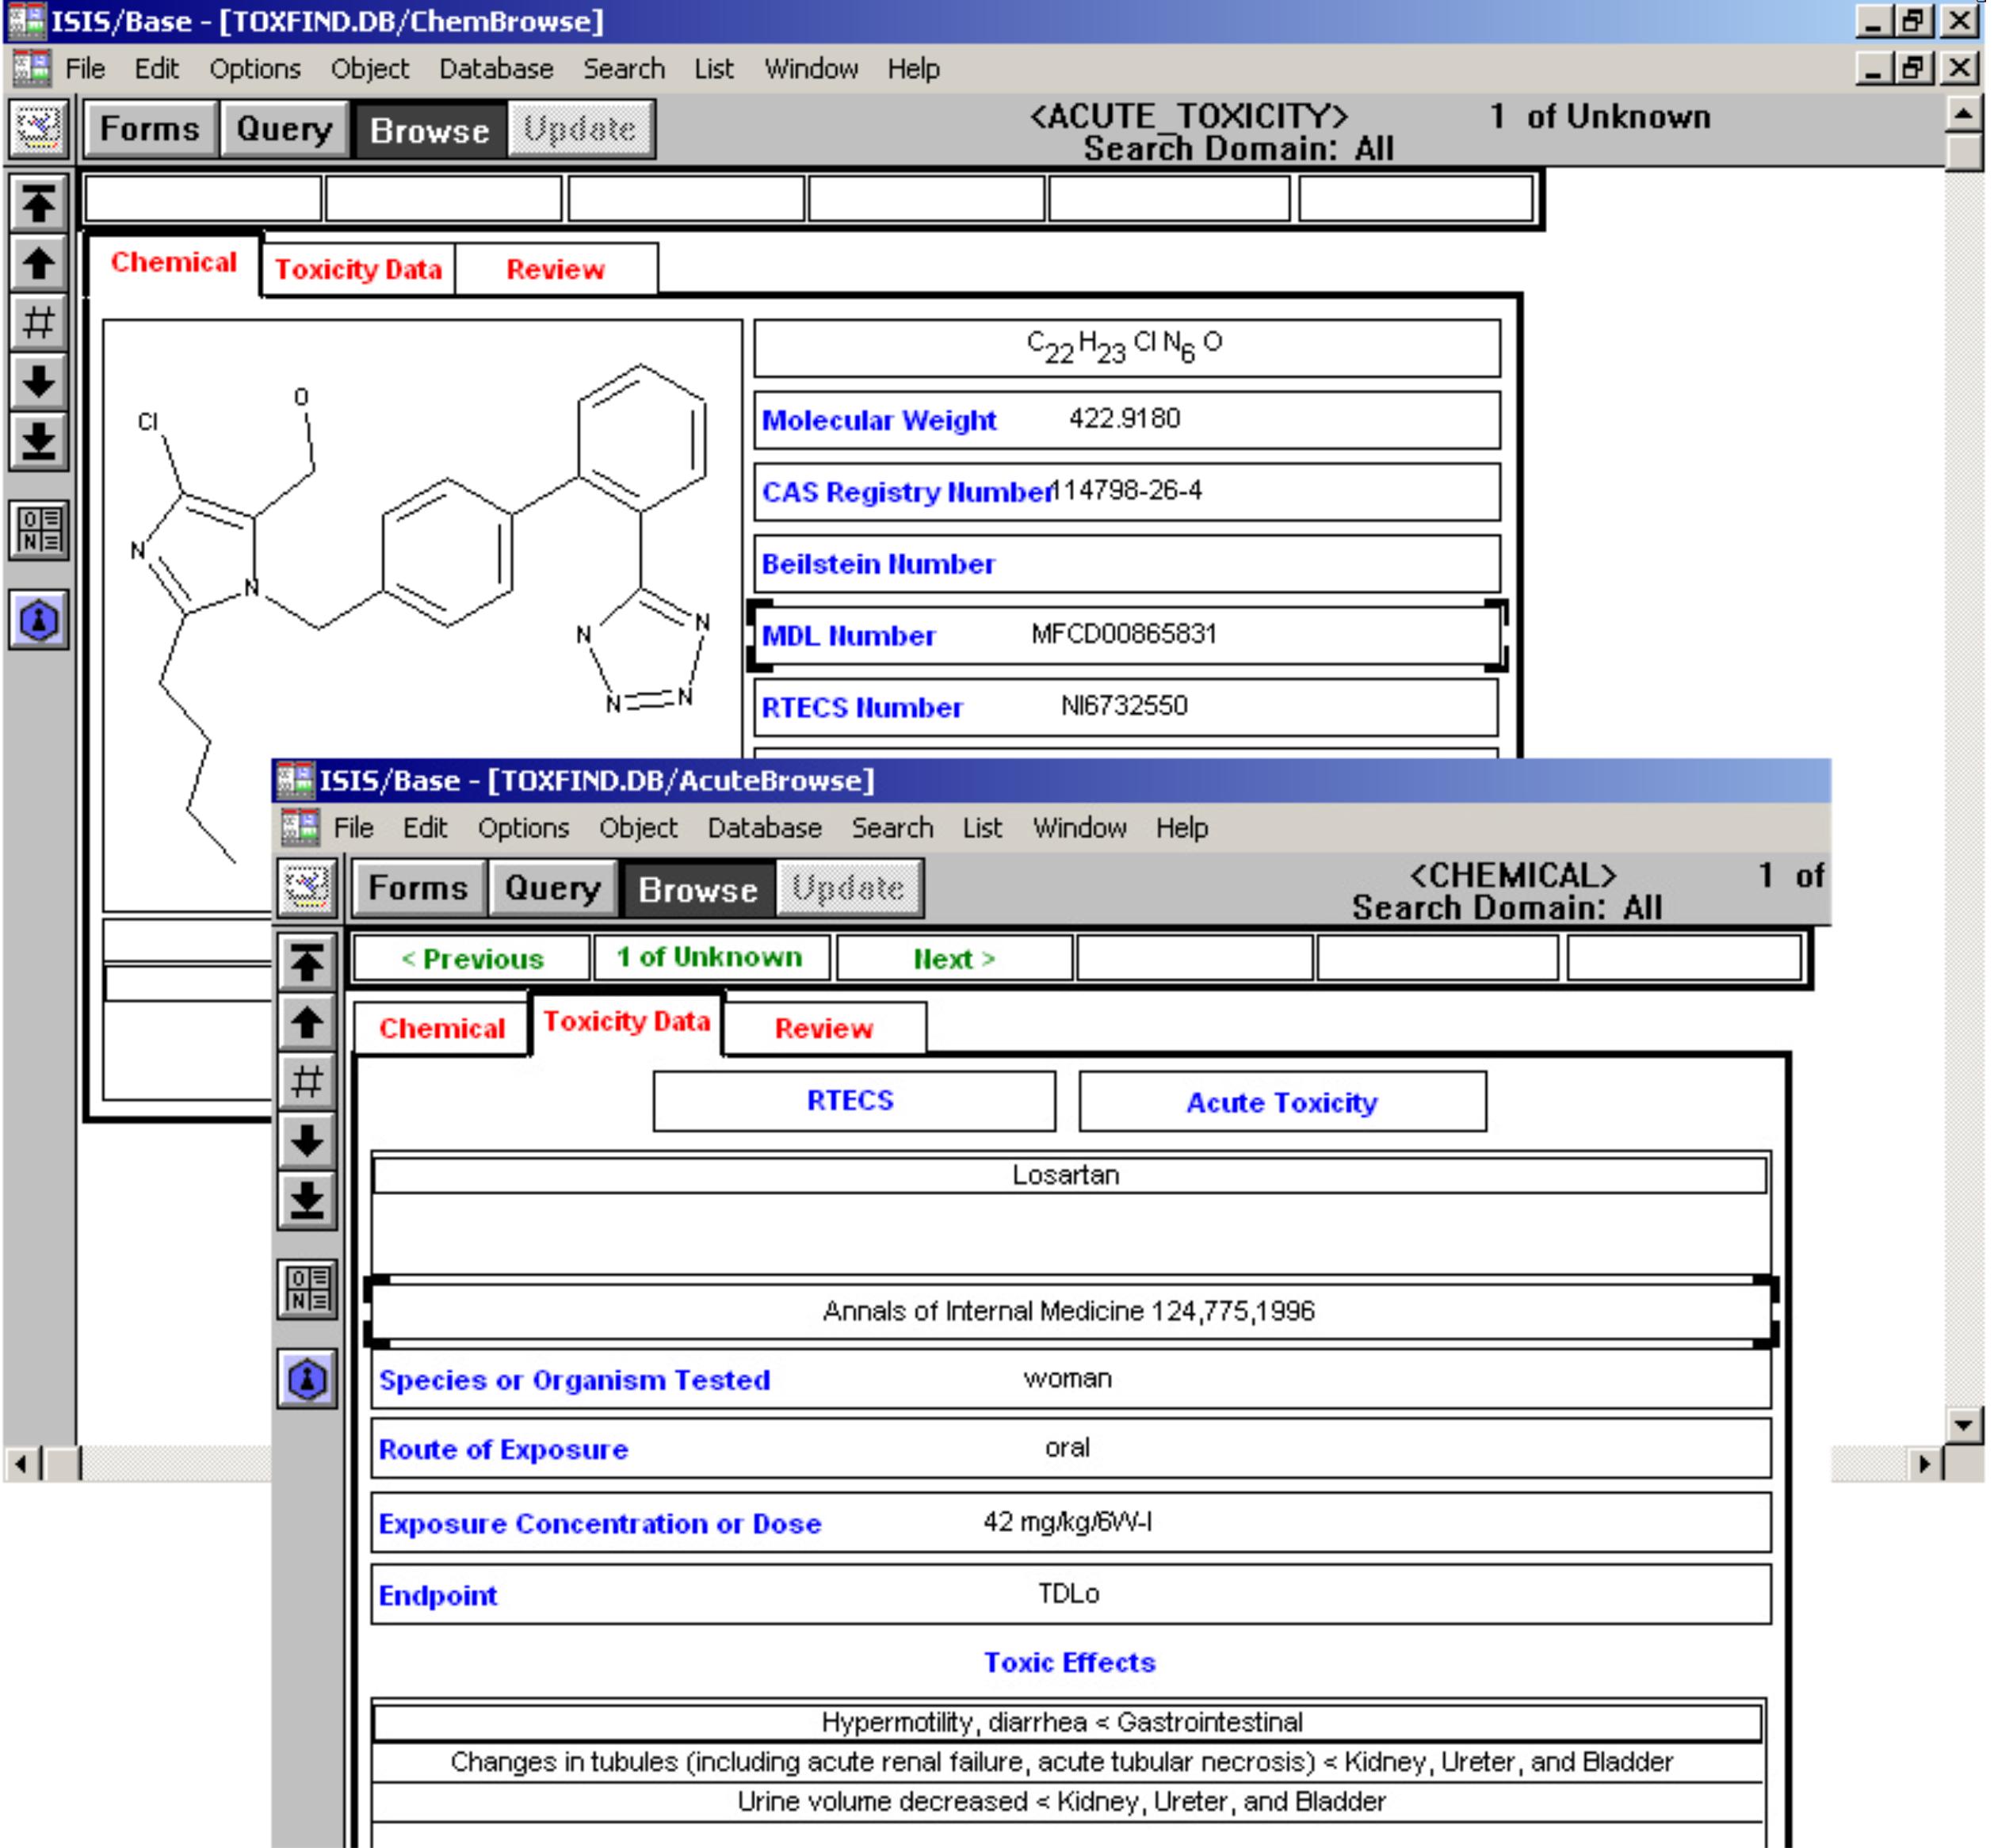Click first-record arrow icon in ChemBrowse sidebar
This screenshot has height=1848, width=1994.
click(x=38, y=204)
